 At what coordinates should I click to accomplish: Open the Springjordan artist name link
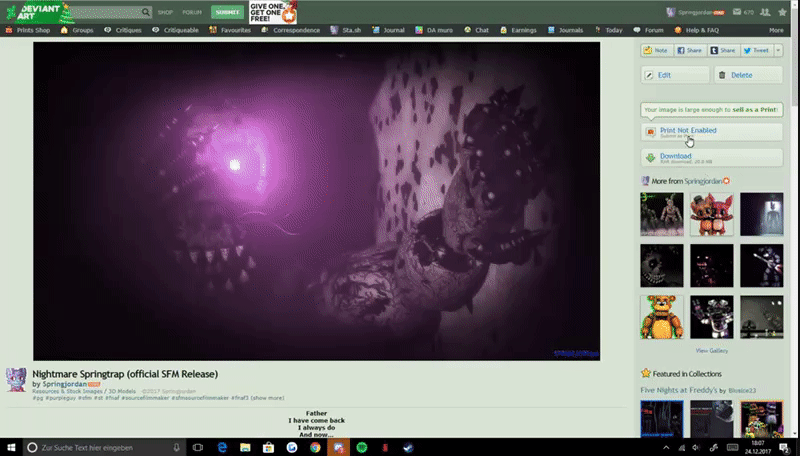click(64, 384)
